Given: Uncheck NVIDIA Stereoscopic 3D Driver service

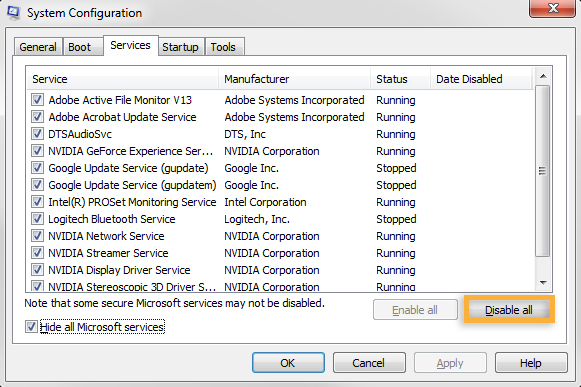Looking at the screenshot, I should tap(37, 286).
